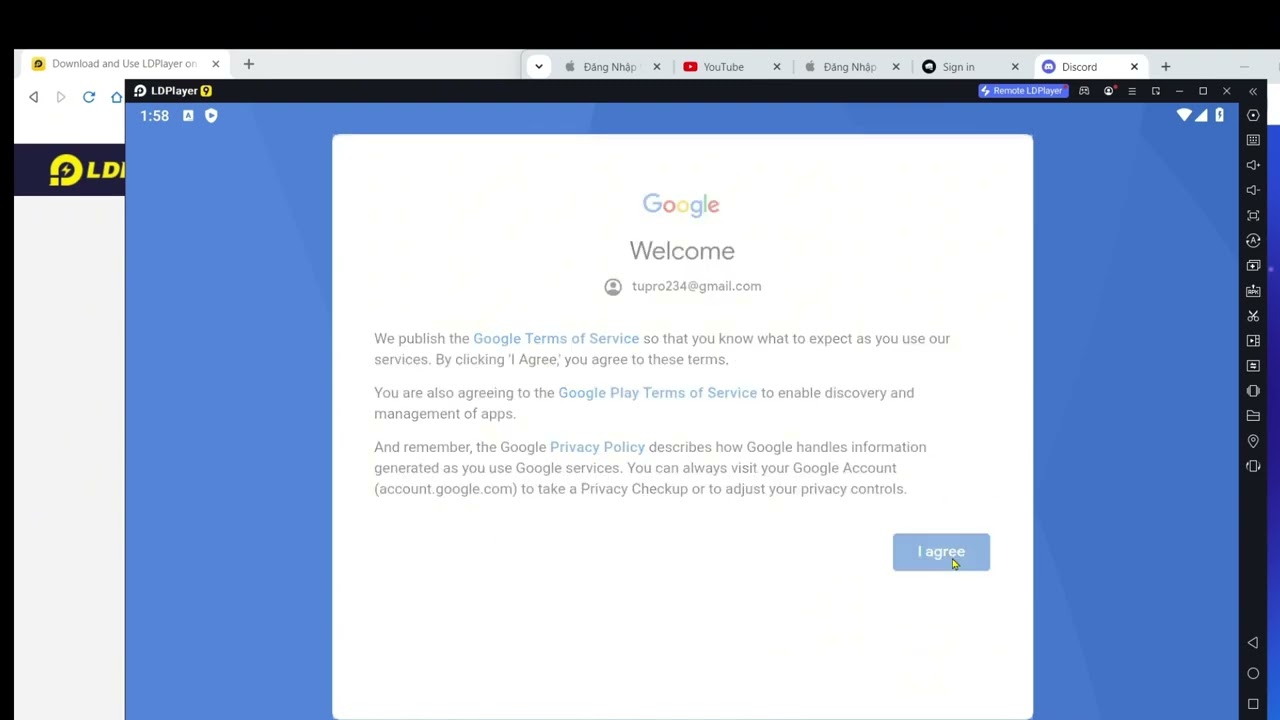Click the LDPlayer mini-window mode icon
1280x720 pixels.
coord(1156,91)
